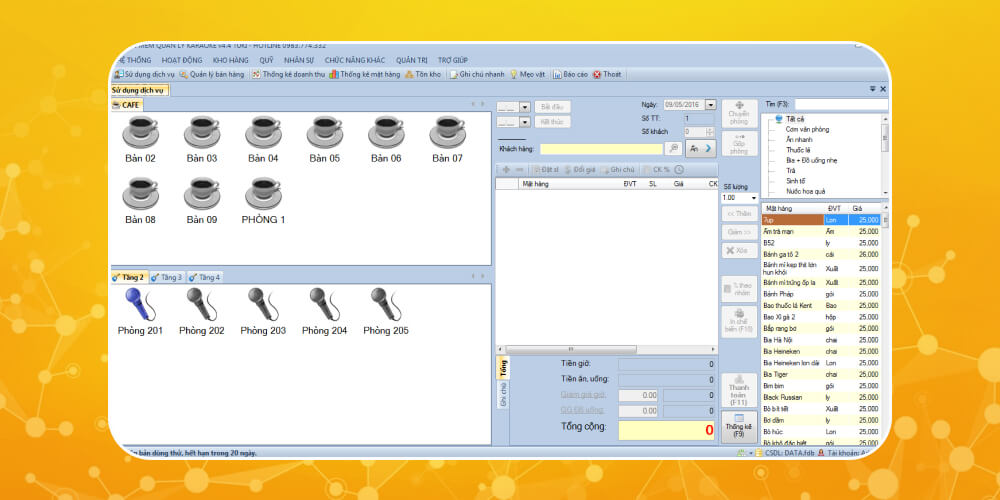Expand the Số lượng quantity dropdown

click(753, 198)
